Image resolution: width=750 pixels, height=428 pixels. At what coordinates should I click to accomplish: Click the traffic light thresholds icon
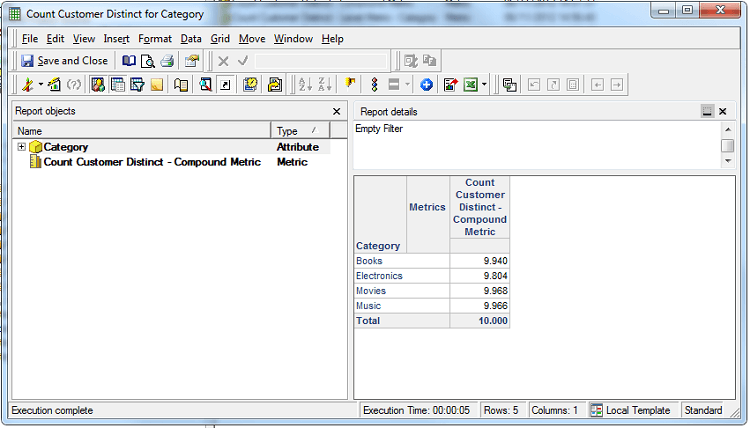point(374,85)
